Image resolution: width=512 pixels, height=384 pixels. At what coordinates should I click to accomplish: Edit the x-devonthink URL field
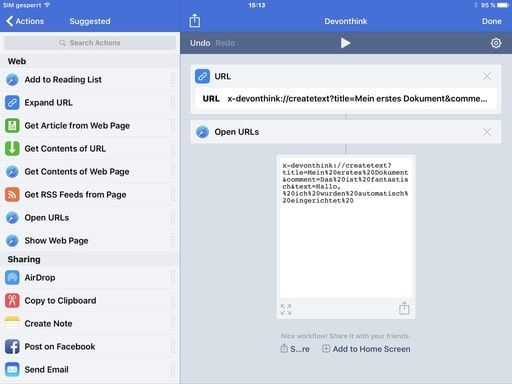tap(346, 99)
